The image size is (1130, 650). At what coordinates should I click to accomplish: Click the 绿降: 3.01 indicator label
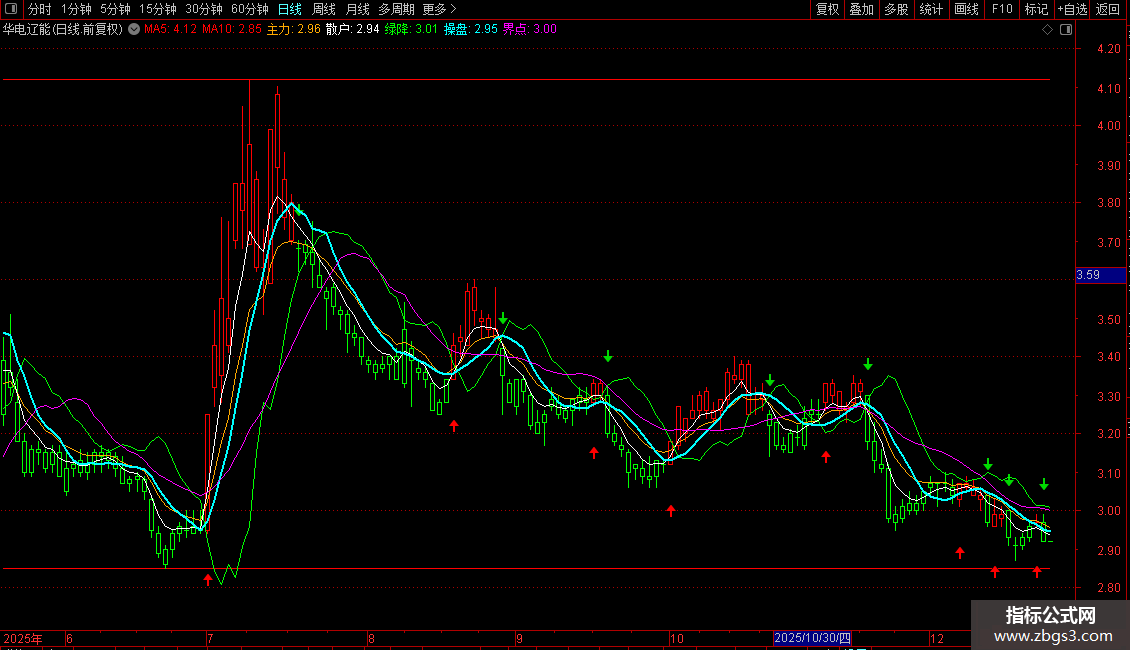tap(411, 30)
